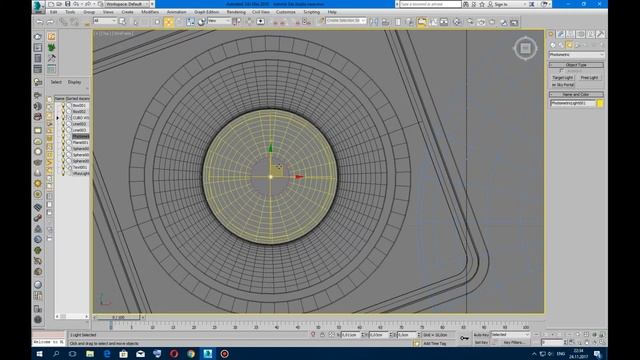Image resolution: width=640 pixels, height=360 pixels.
Task: Click the Free Light button
Action: (589, 78)
